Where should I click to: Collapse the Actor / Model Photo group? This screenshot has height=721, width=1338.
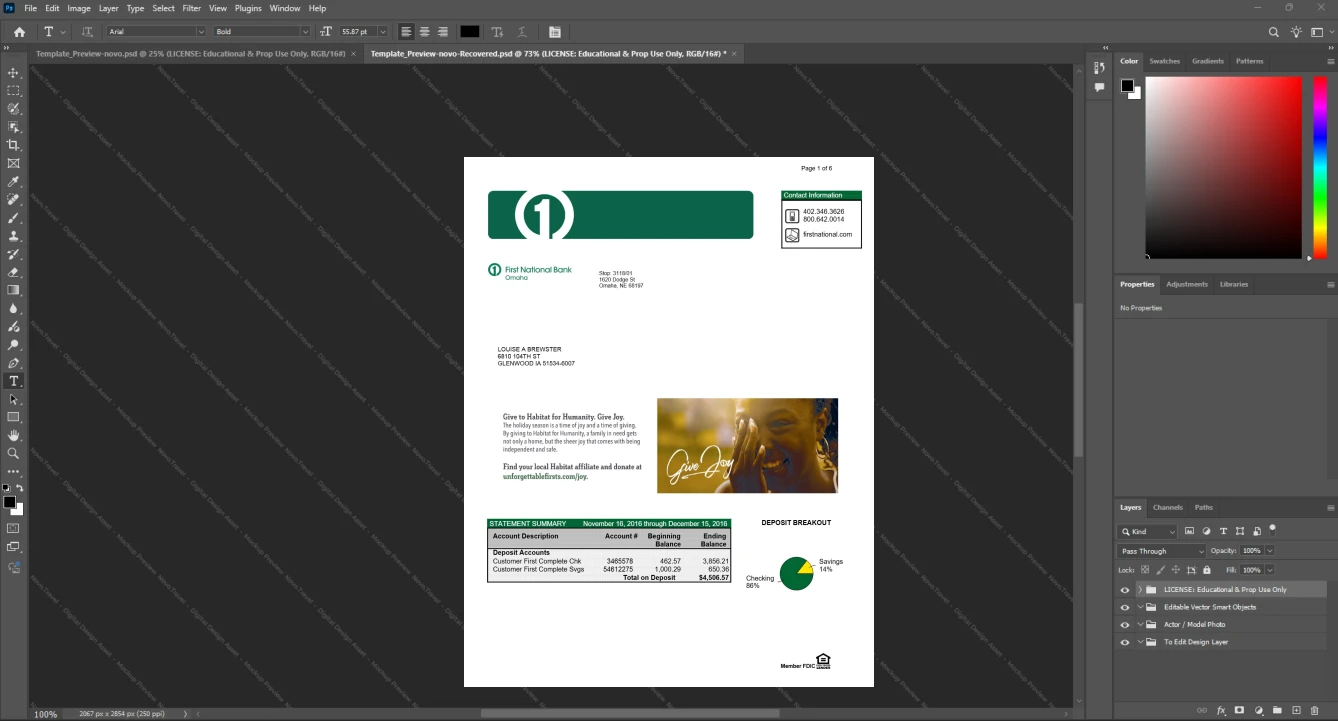1140,625
